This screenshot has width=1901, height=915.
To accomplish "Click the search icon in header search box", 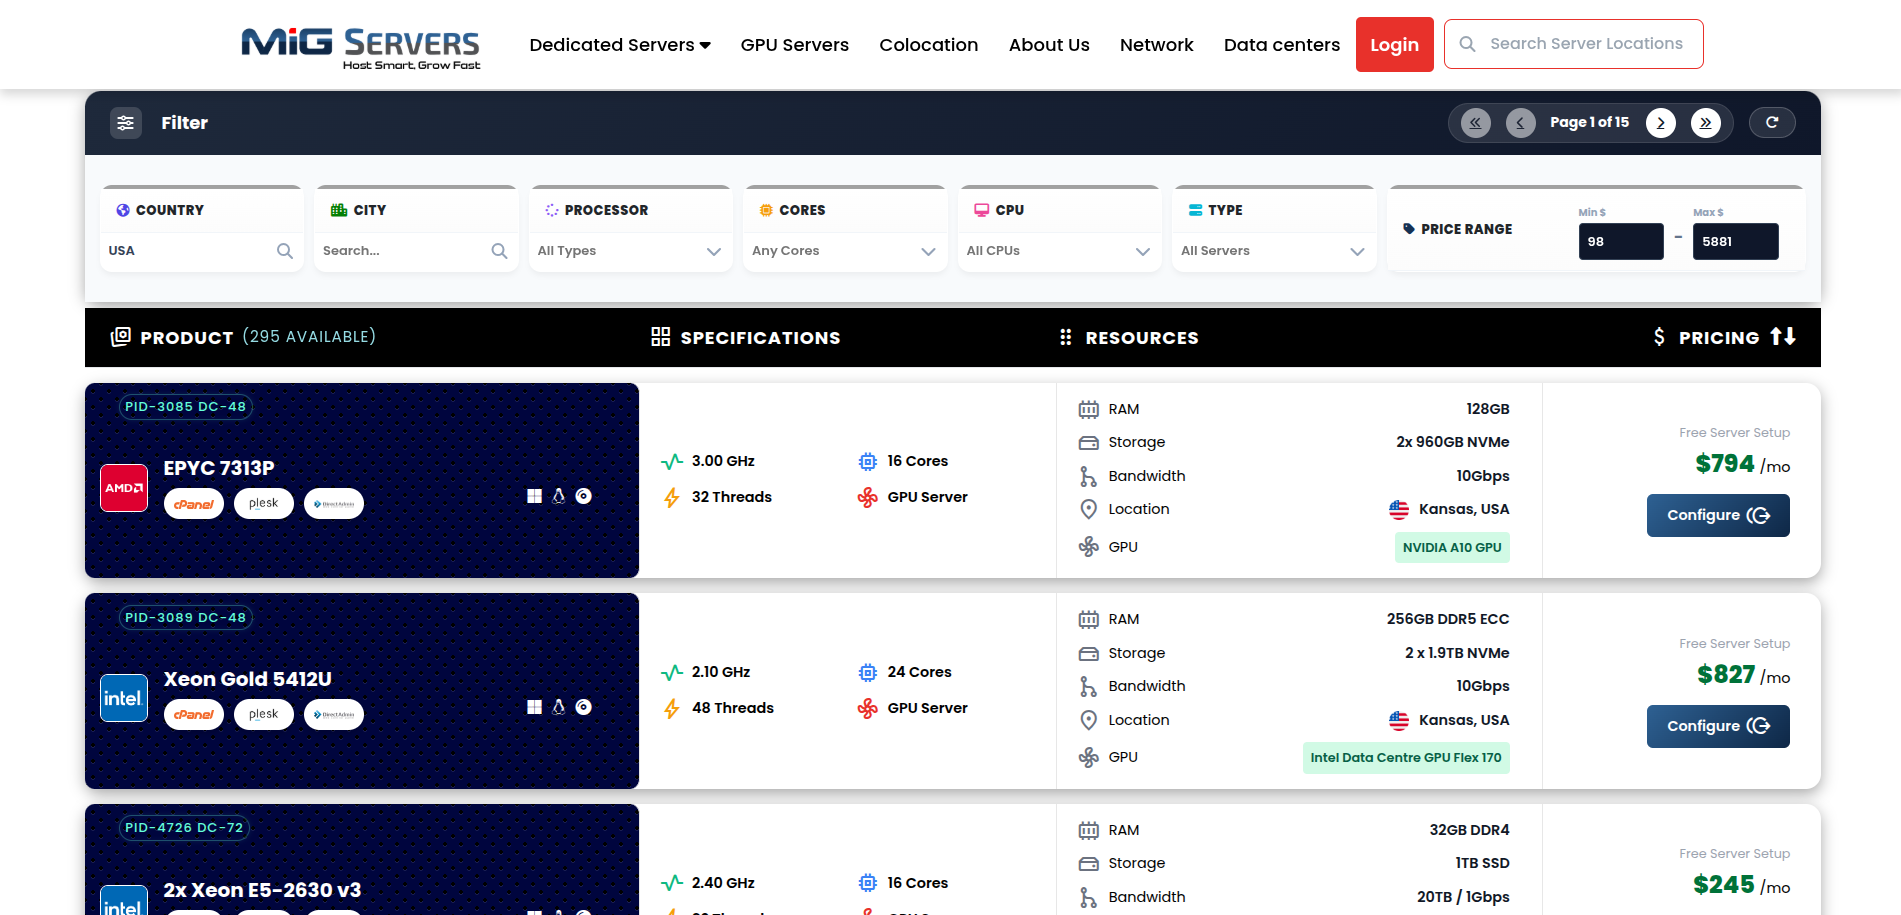I will 1468,44.
